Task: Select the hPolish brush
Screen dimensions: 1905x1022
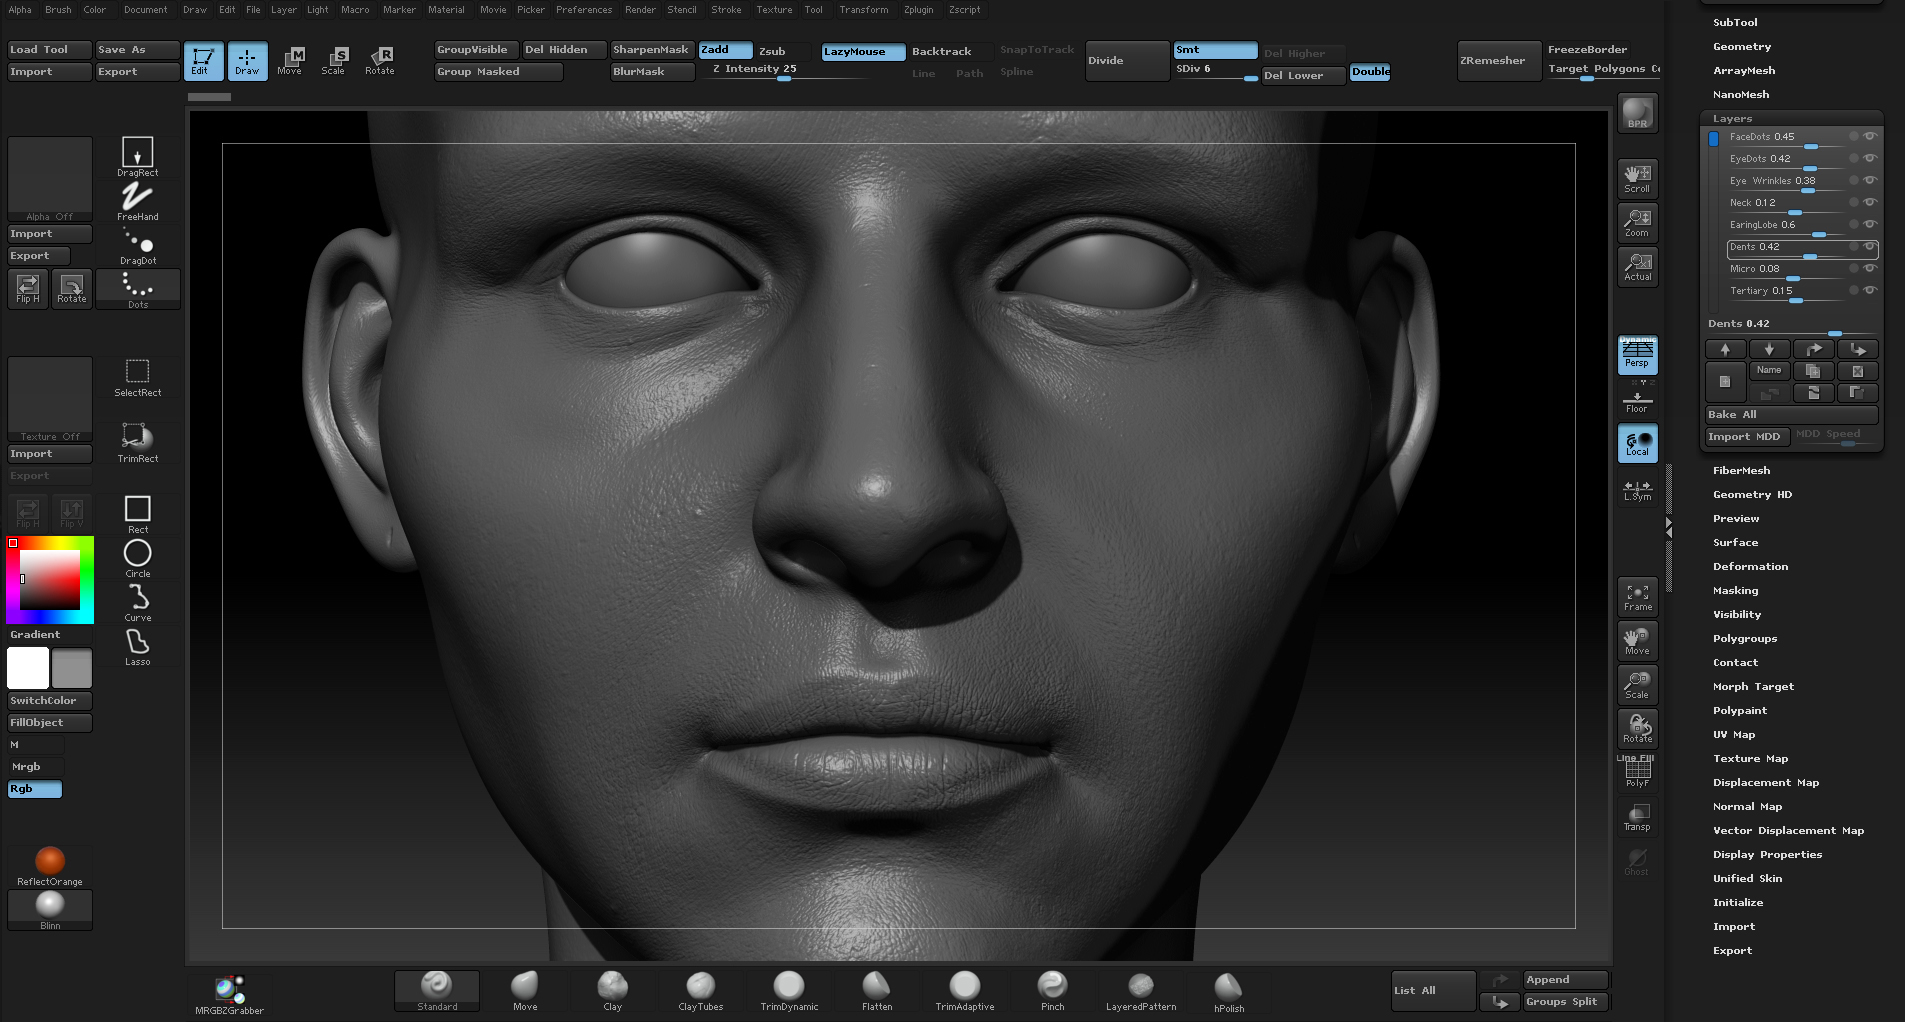Action: (1229, 993)
